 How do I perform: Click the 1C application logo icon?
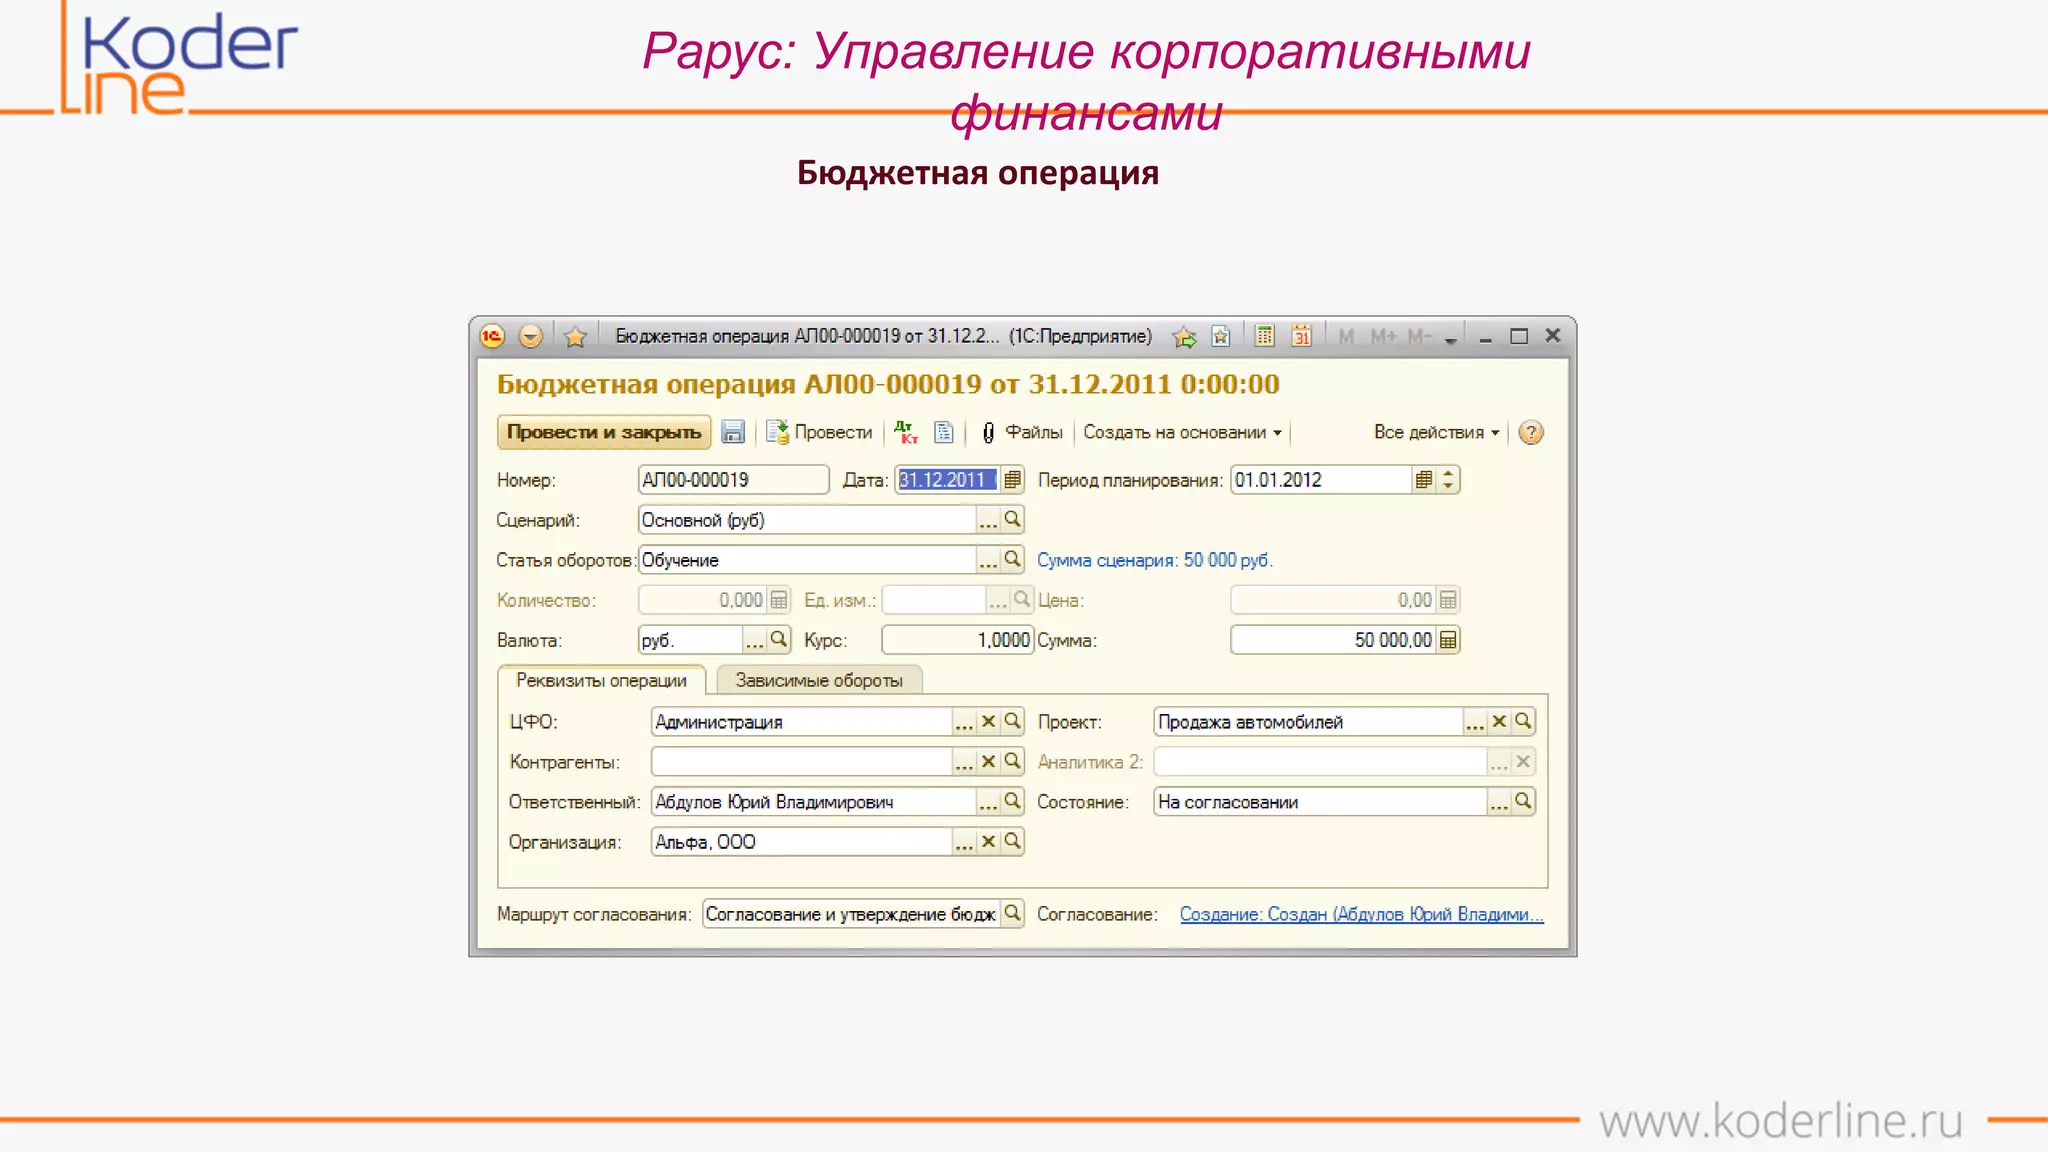click(x=491, y=336)
